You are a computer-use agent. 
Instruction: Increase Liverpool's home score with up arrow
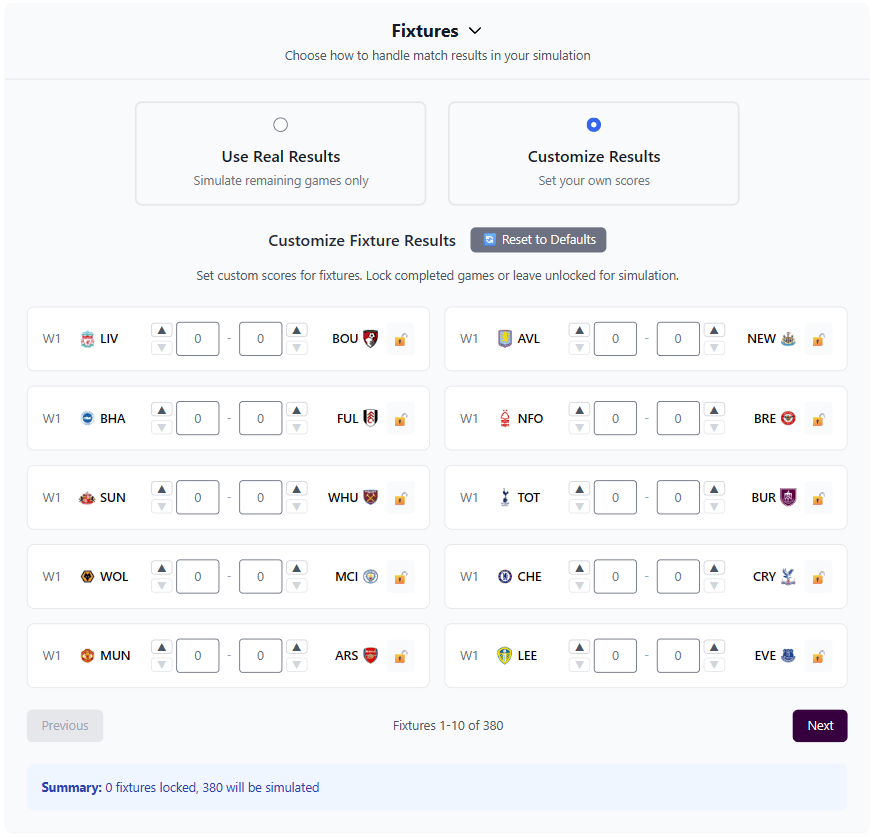(162, 330)
